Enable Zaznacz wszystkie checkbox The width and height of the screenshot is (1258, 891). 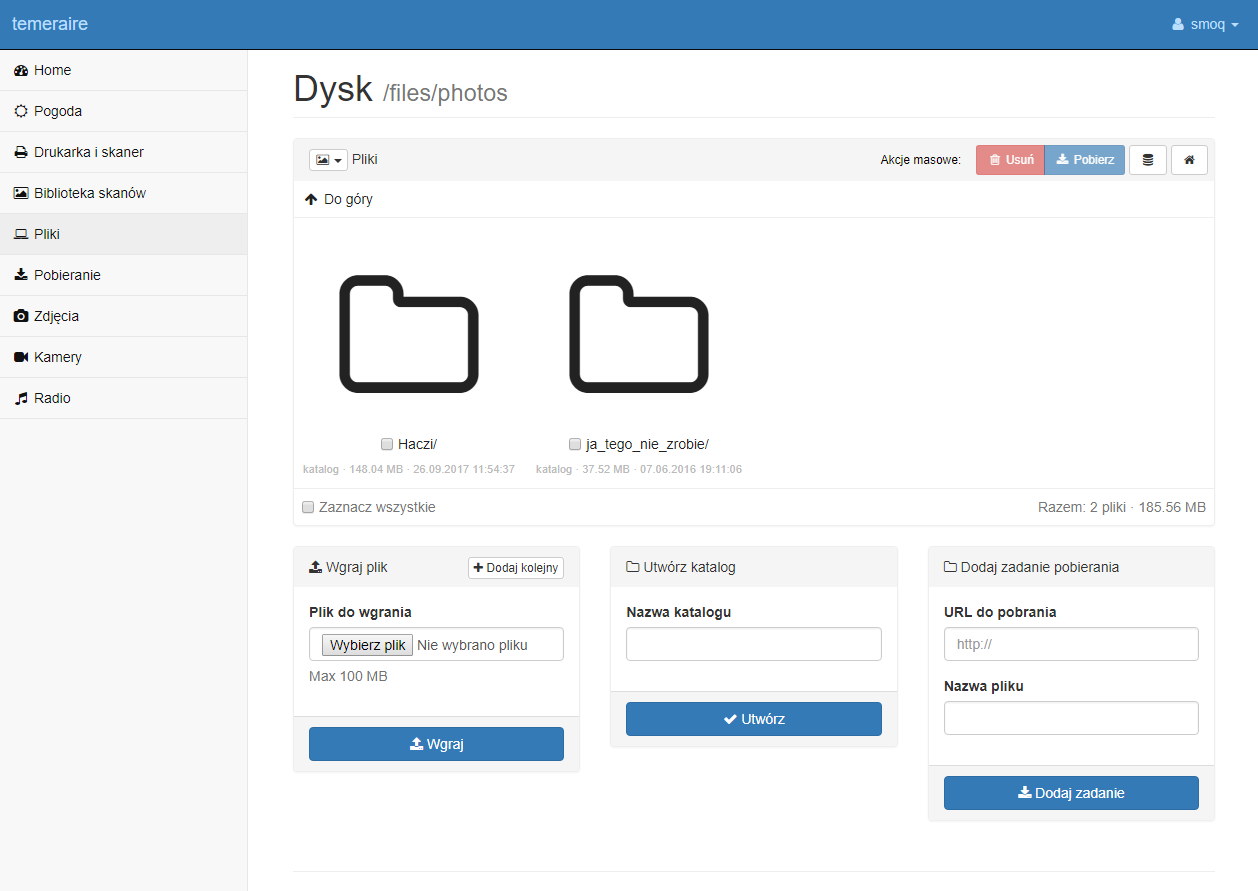(309, 507)
